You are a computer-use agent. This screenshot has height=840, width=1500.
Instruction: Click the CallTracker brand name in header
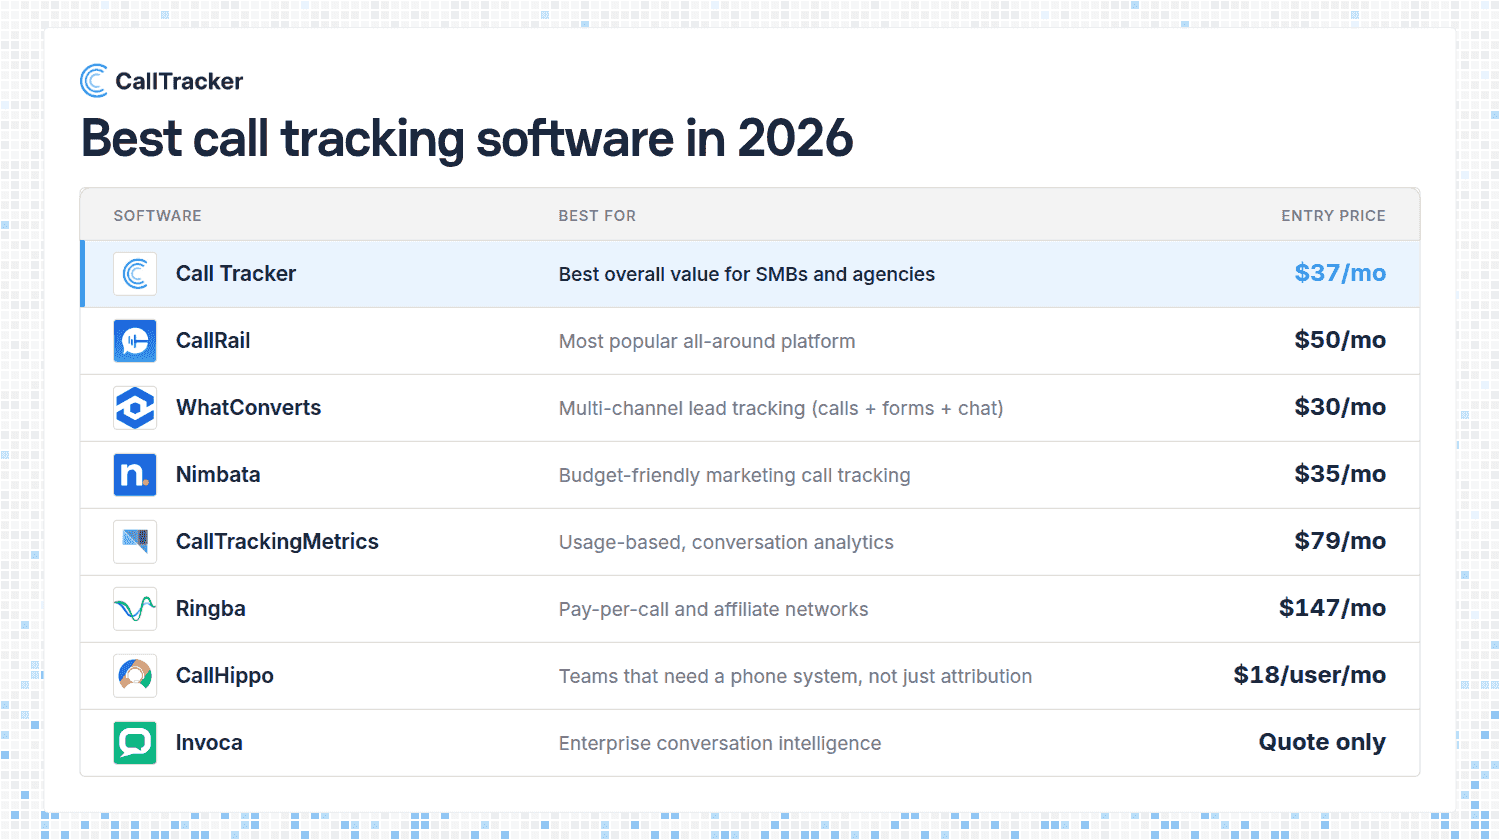coord(179,81)
